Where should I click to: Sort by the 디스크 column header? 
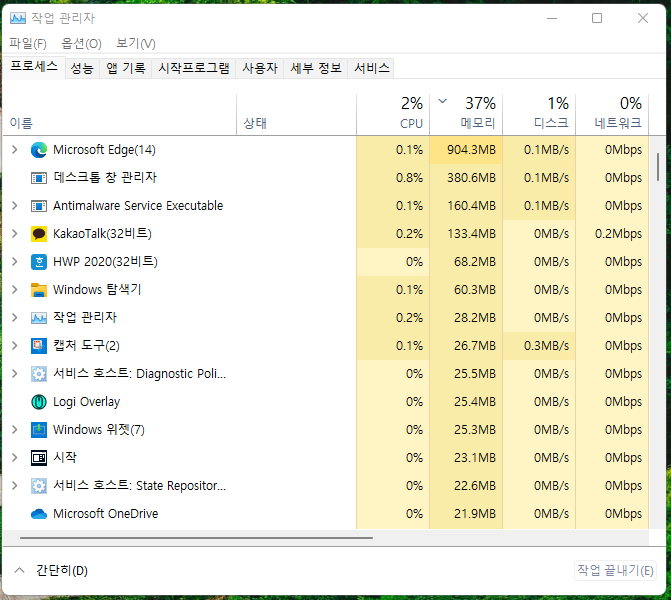(x=539, y=114)
